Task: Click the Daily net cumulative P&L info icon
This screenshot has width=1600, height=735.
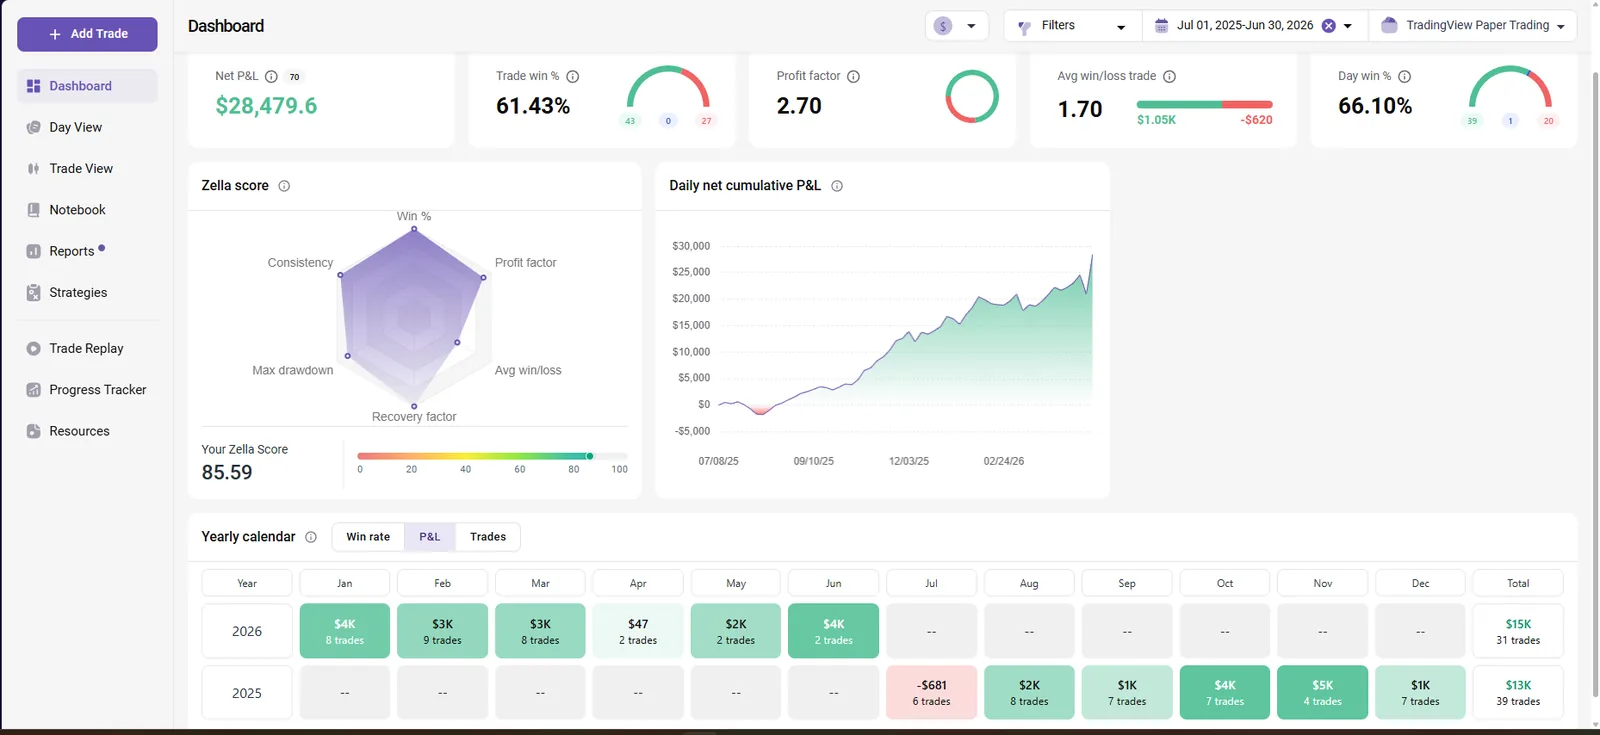Action: click(x=837, y=186)
